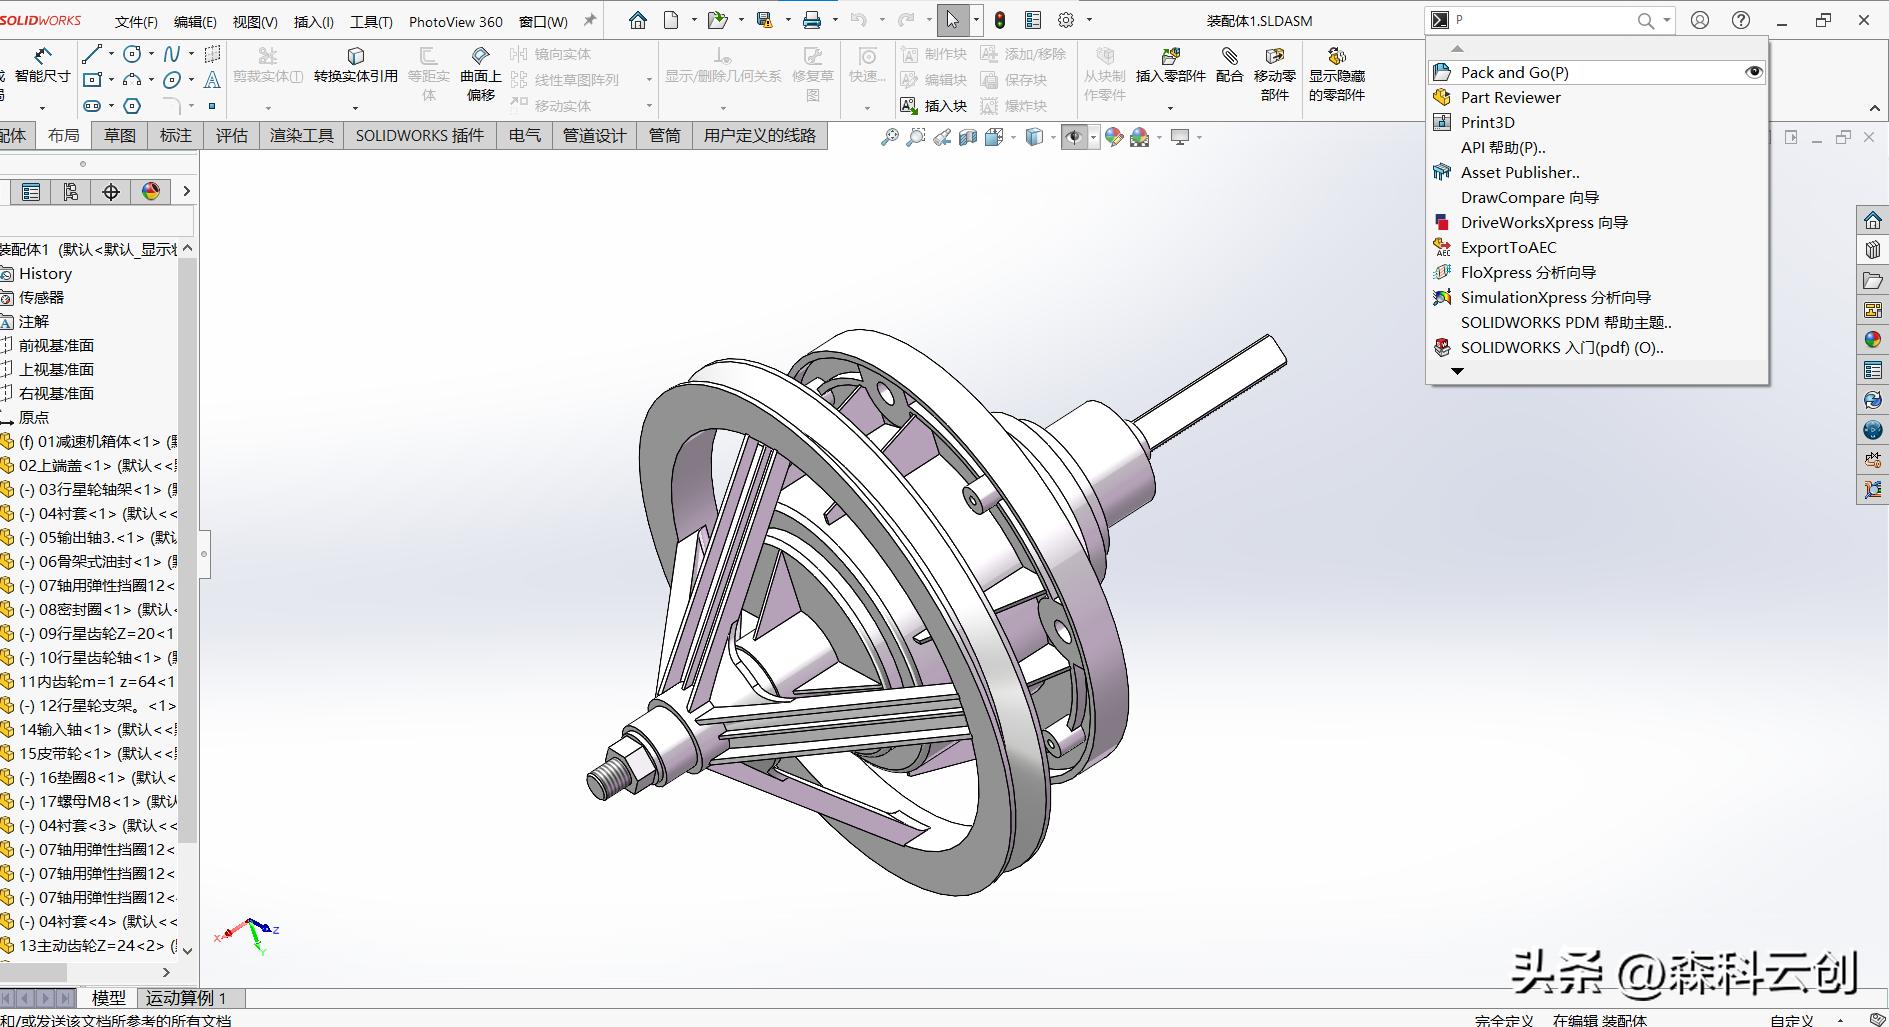Click the Section View icon
The height and width of the screenshot is (1027, 1889).
coord(967,138)
